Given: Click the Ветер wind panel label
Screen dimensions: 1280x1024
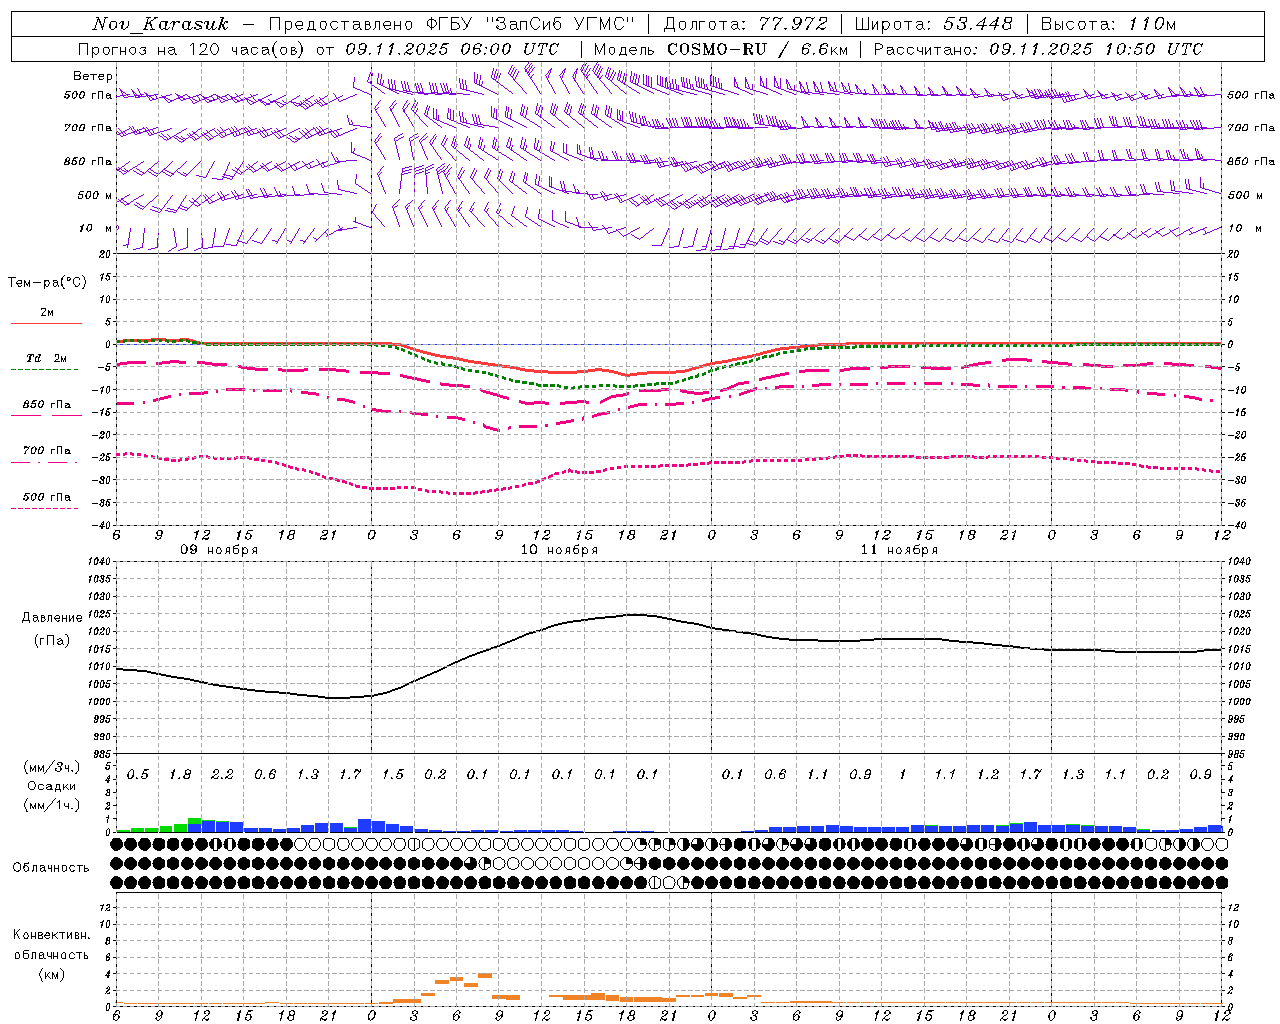Looking at the screenshot, I should [x=93, y=76].
